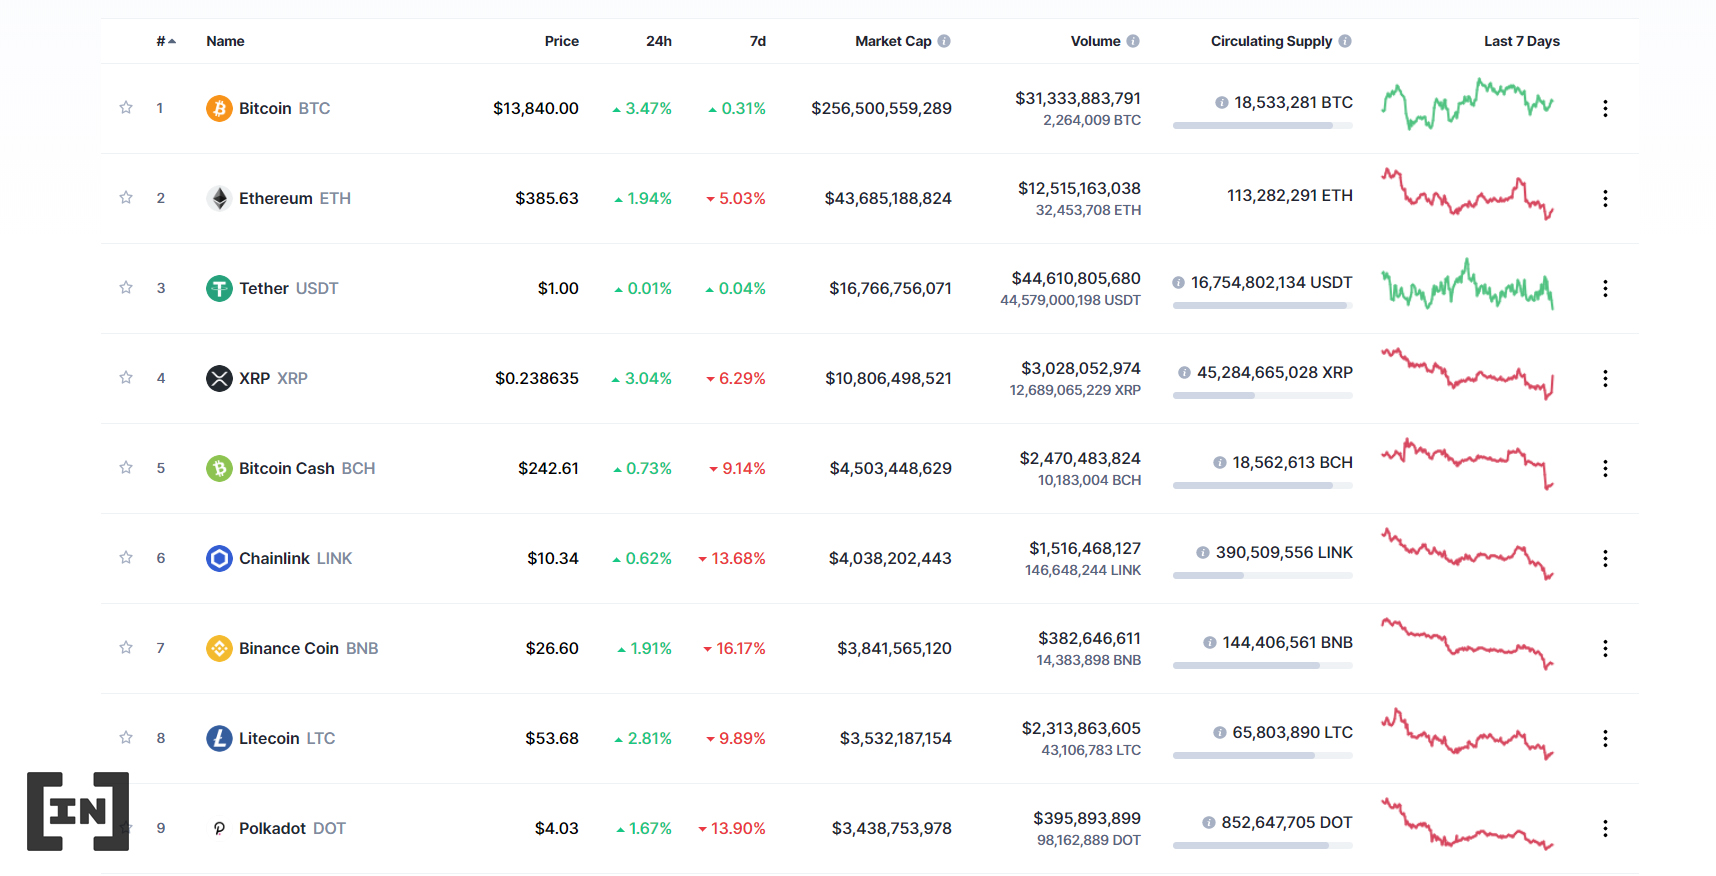Open the Tether row options menu

pos(1605,288)
